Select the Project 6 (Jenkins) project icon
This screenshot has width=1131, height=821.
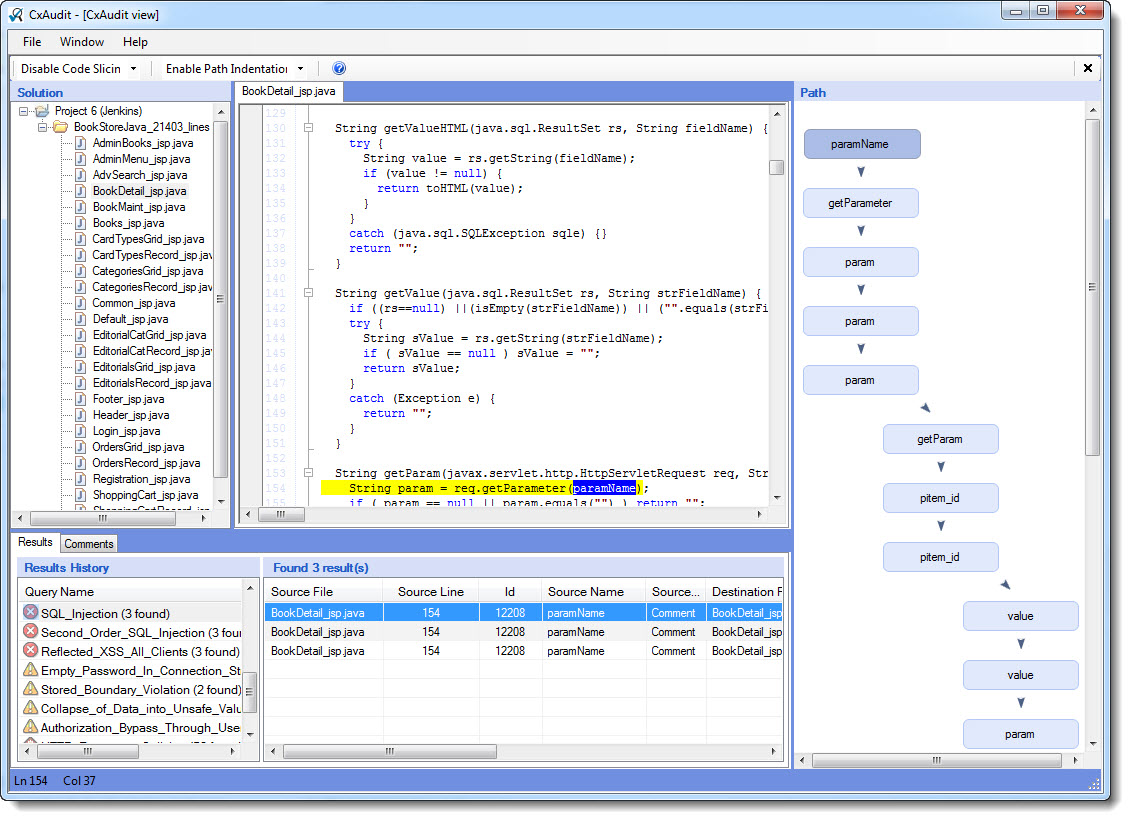click(x=43, y=111)
